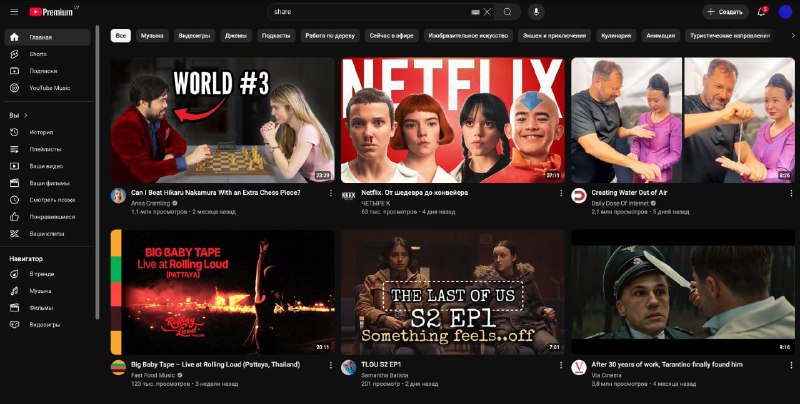Open История in sidebar
This screenshot has width=800, height=404.
(x=47, y=132)
